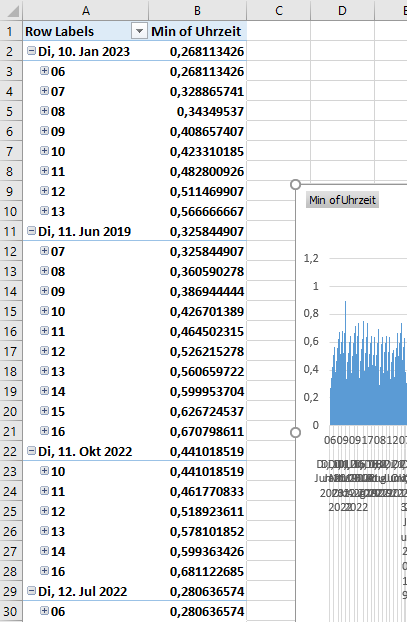Click cell with value 0,408657407
The width and height of the screenshot is (407, 622).
click(x=198, y=131)
